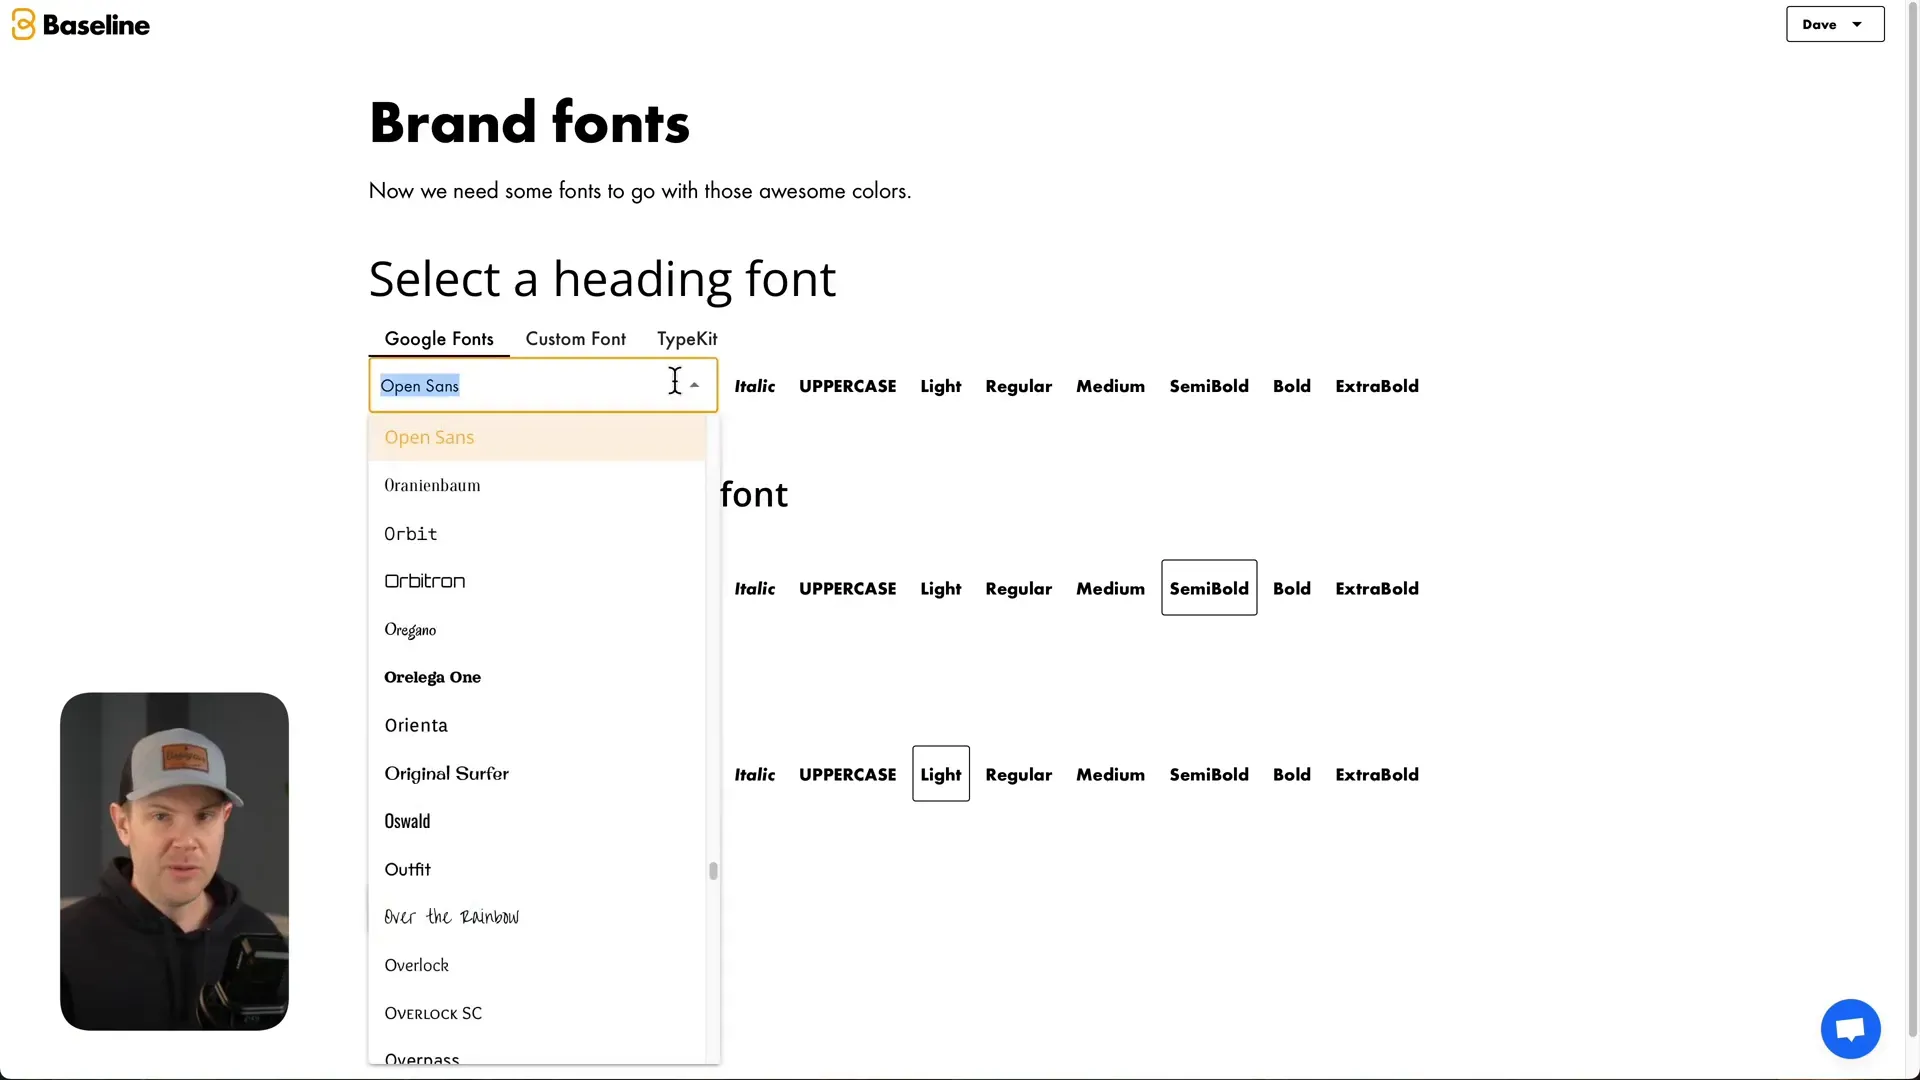Set heading font weight to Bold

click(1291, 386)
